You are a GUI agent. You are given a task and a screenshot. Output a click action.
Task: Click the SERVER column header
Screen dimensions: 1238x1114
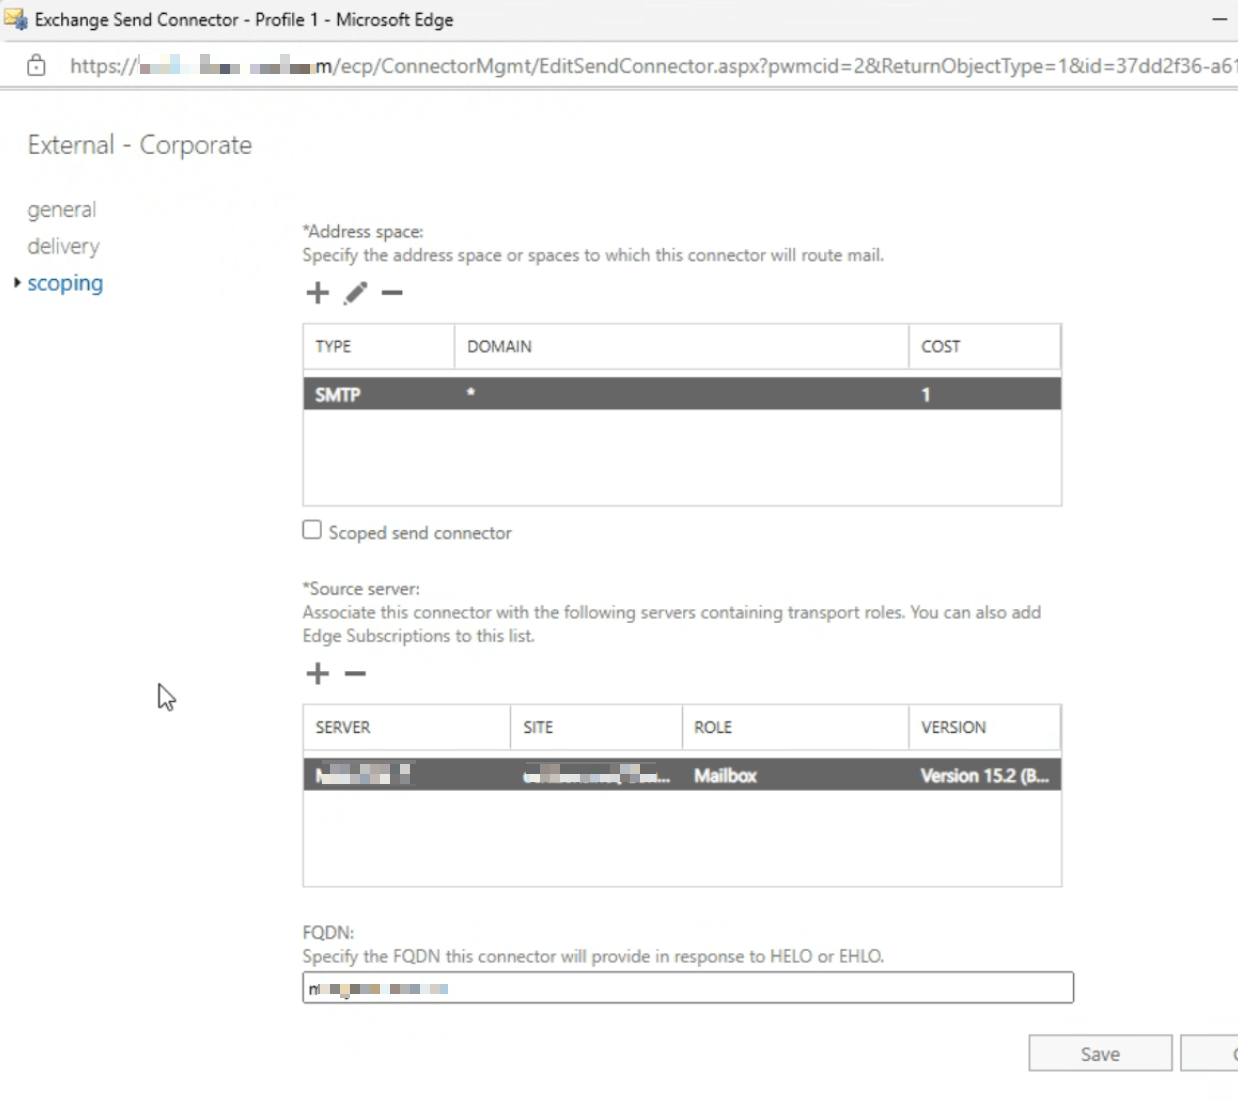coord(407,727)
